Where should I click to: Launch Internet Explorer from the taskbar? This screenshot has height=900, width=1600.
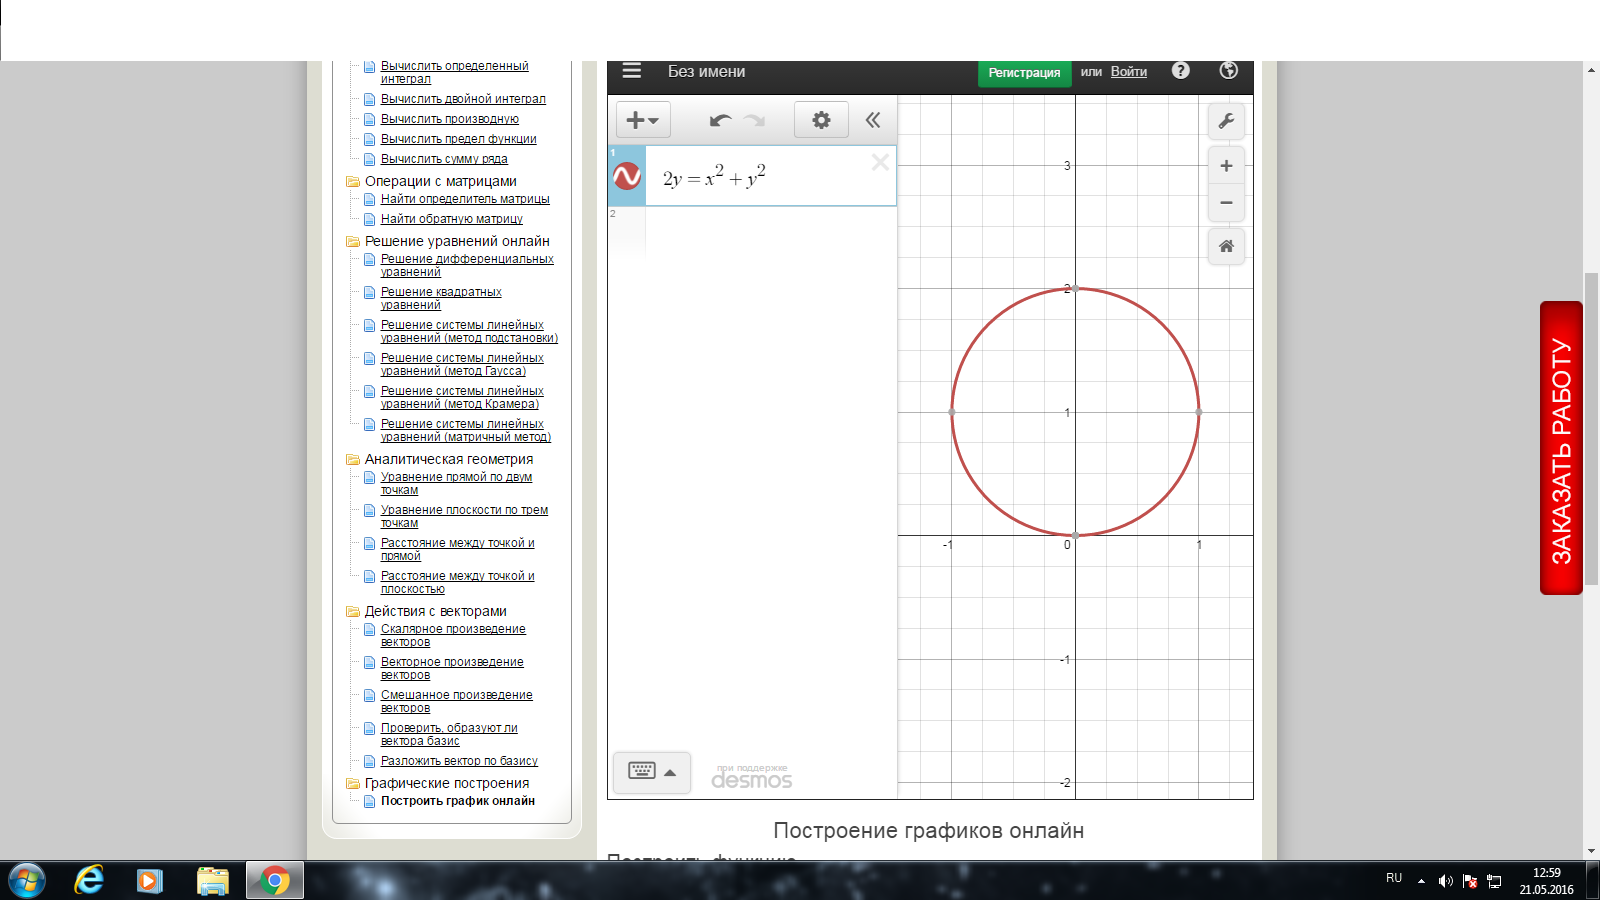pos(89,880)
